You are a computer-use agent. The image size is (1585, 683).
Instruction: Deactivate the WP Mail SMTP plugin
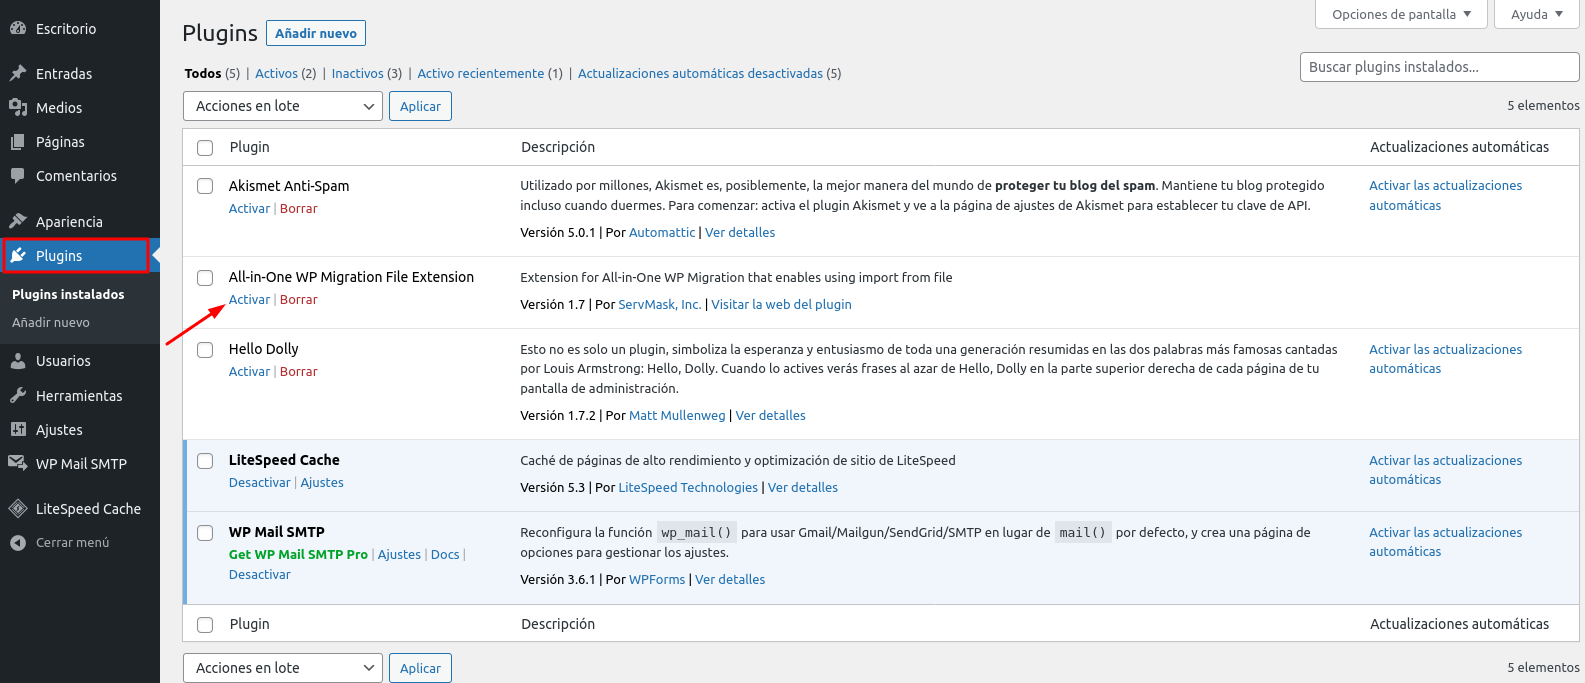pyautogui.click(x=259, y=575)
